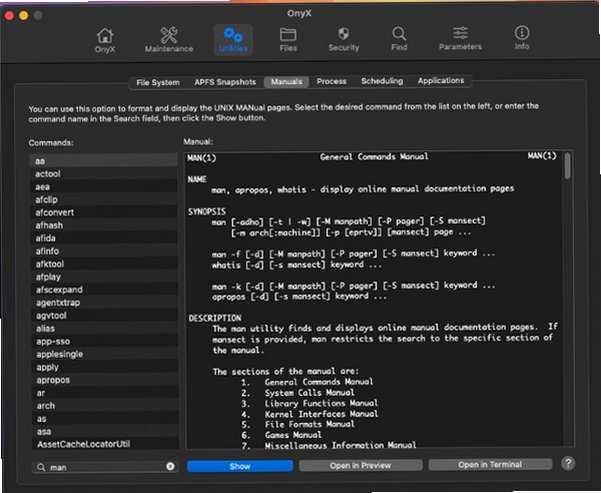
Task: Select the apply command
Action: [x=105, y=367]
